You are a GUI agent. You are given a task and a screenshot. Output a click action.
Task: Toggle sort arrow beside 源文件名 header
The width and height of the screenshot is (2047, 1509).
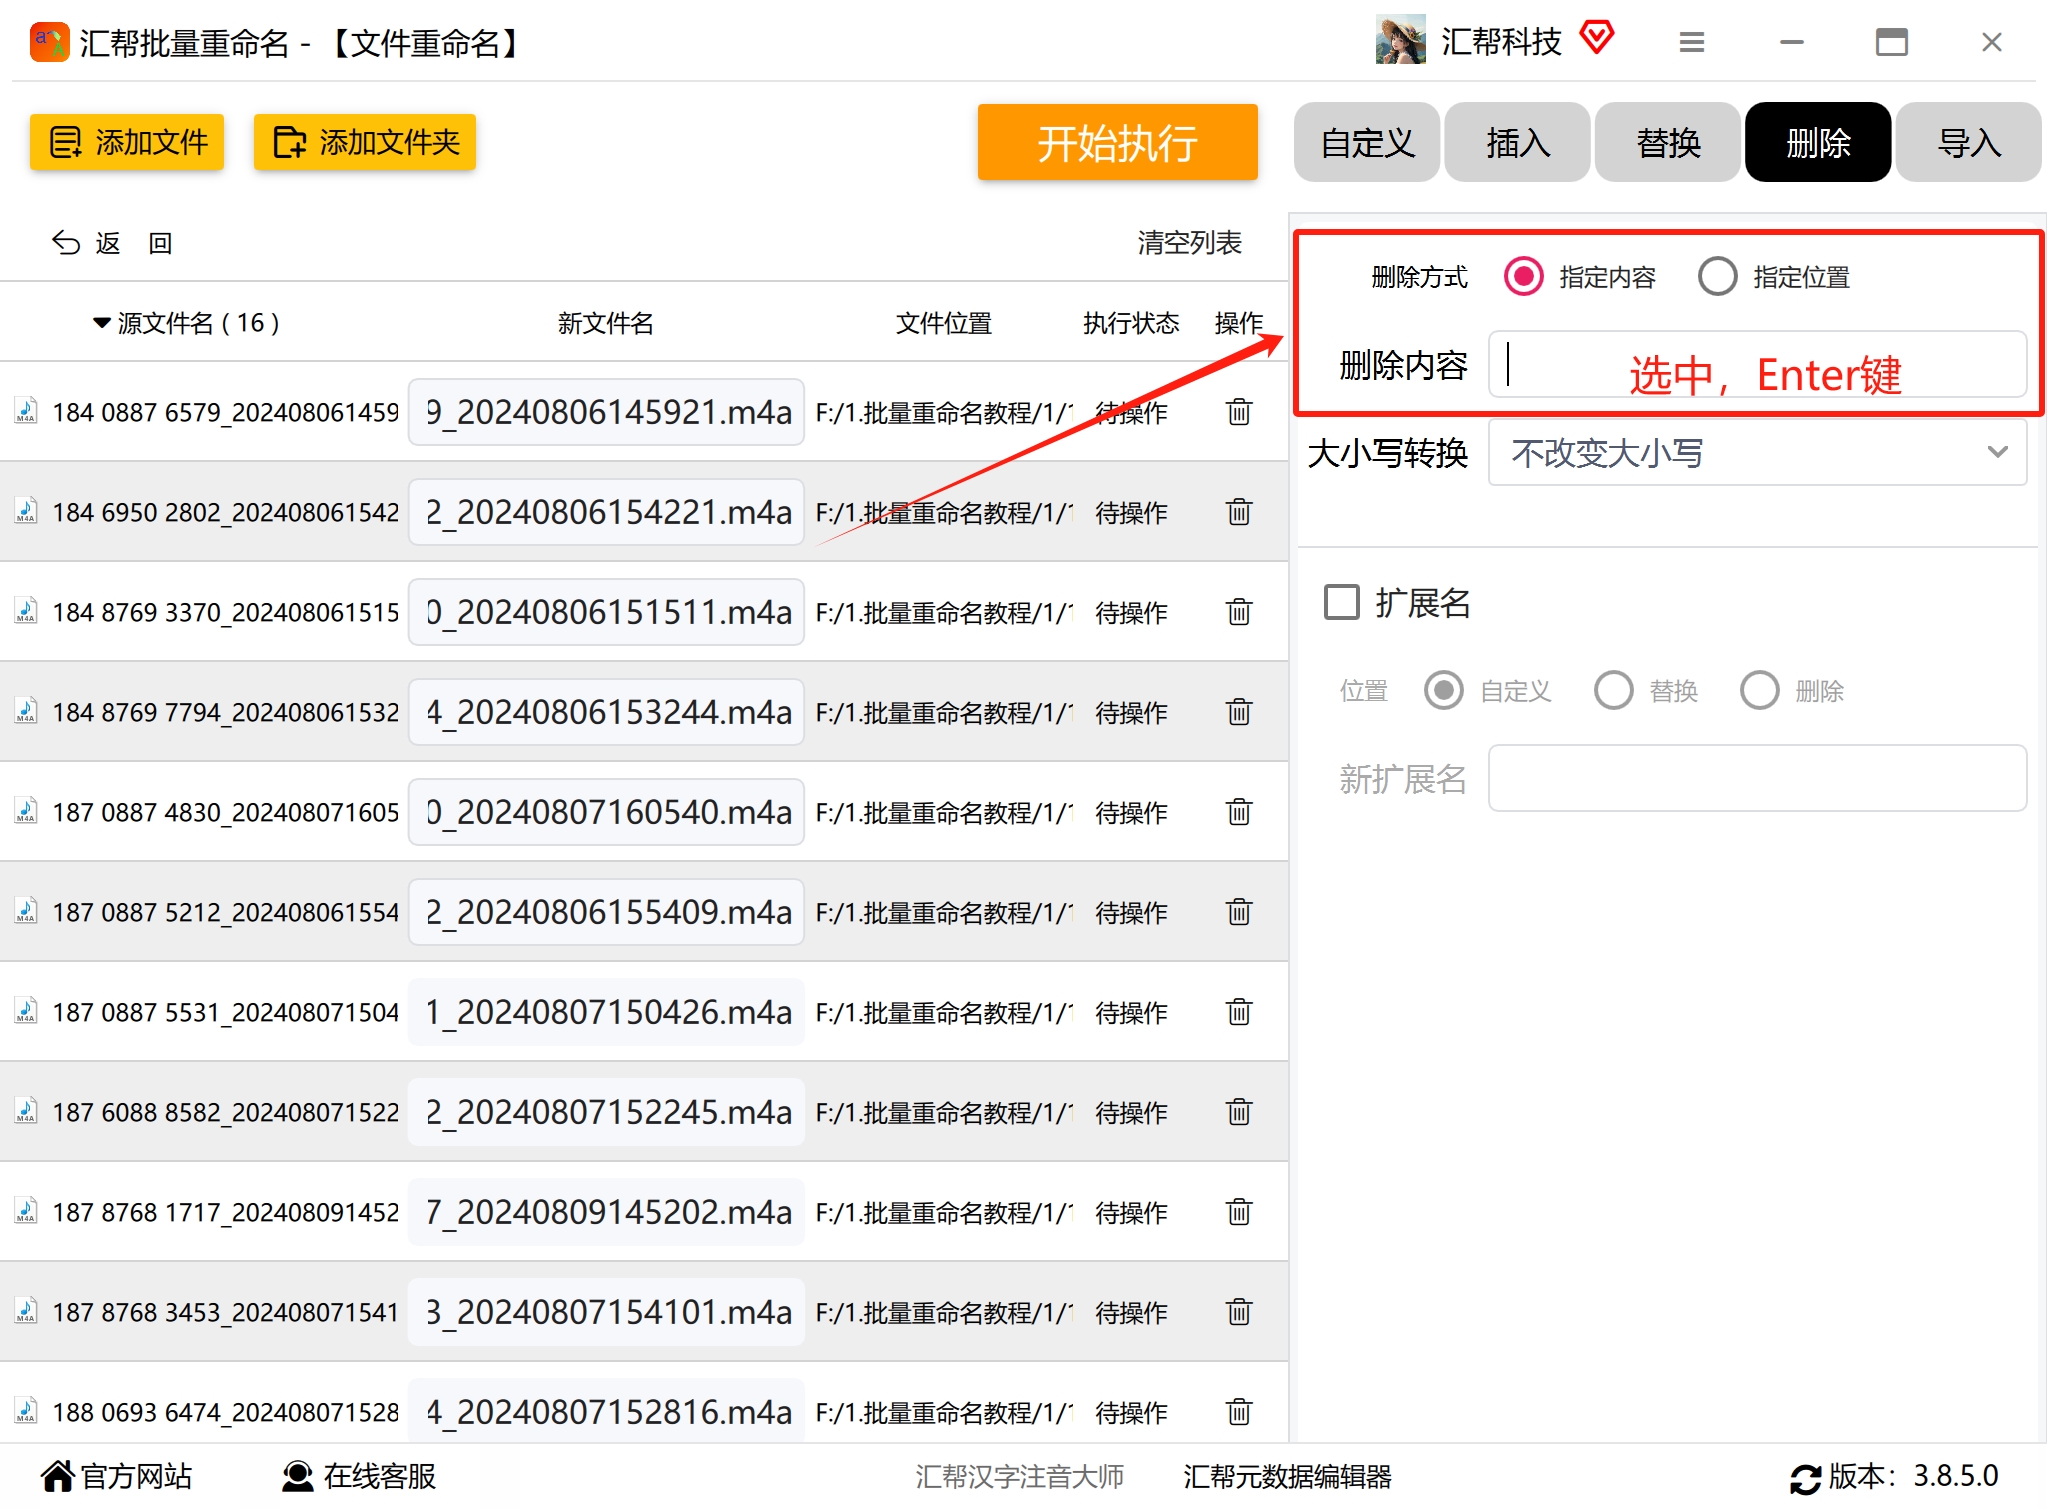point(101,323)
